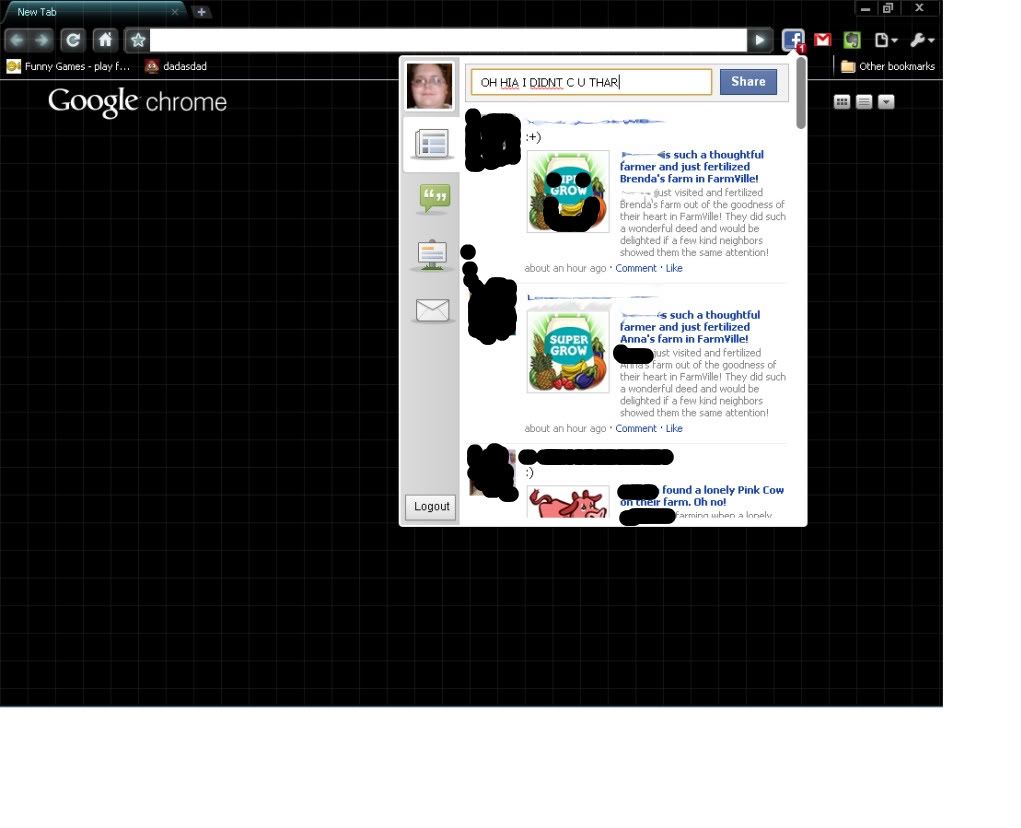
Task: Open the quote bubble tab in Facebook popup
Action: (x=434, y=198)
